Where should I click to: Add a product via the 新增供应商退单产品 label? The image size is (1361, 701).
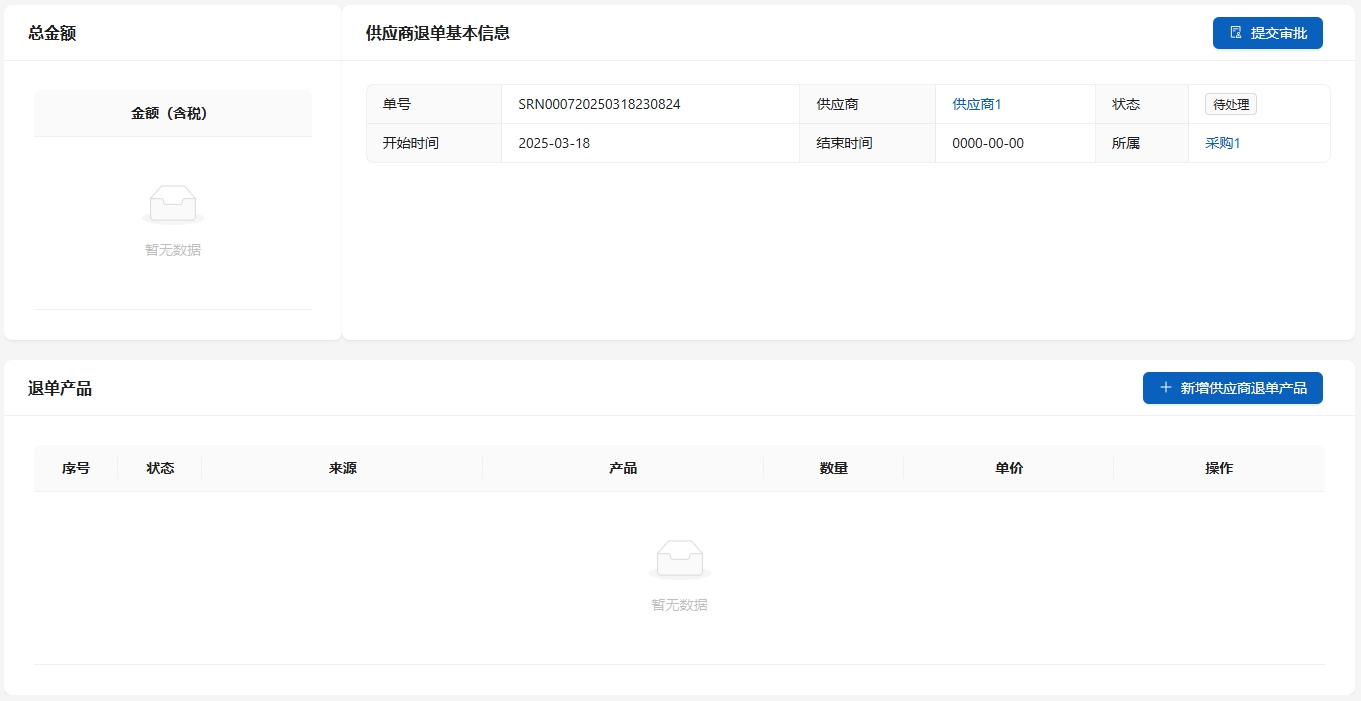pyautogui.click(x=1243, y=388)
